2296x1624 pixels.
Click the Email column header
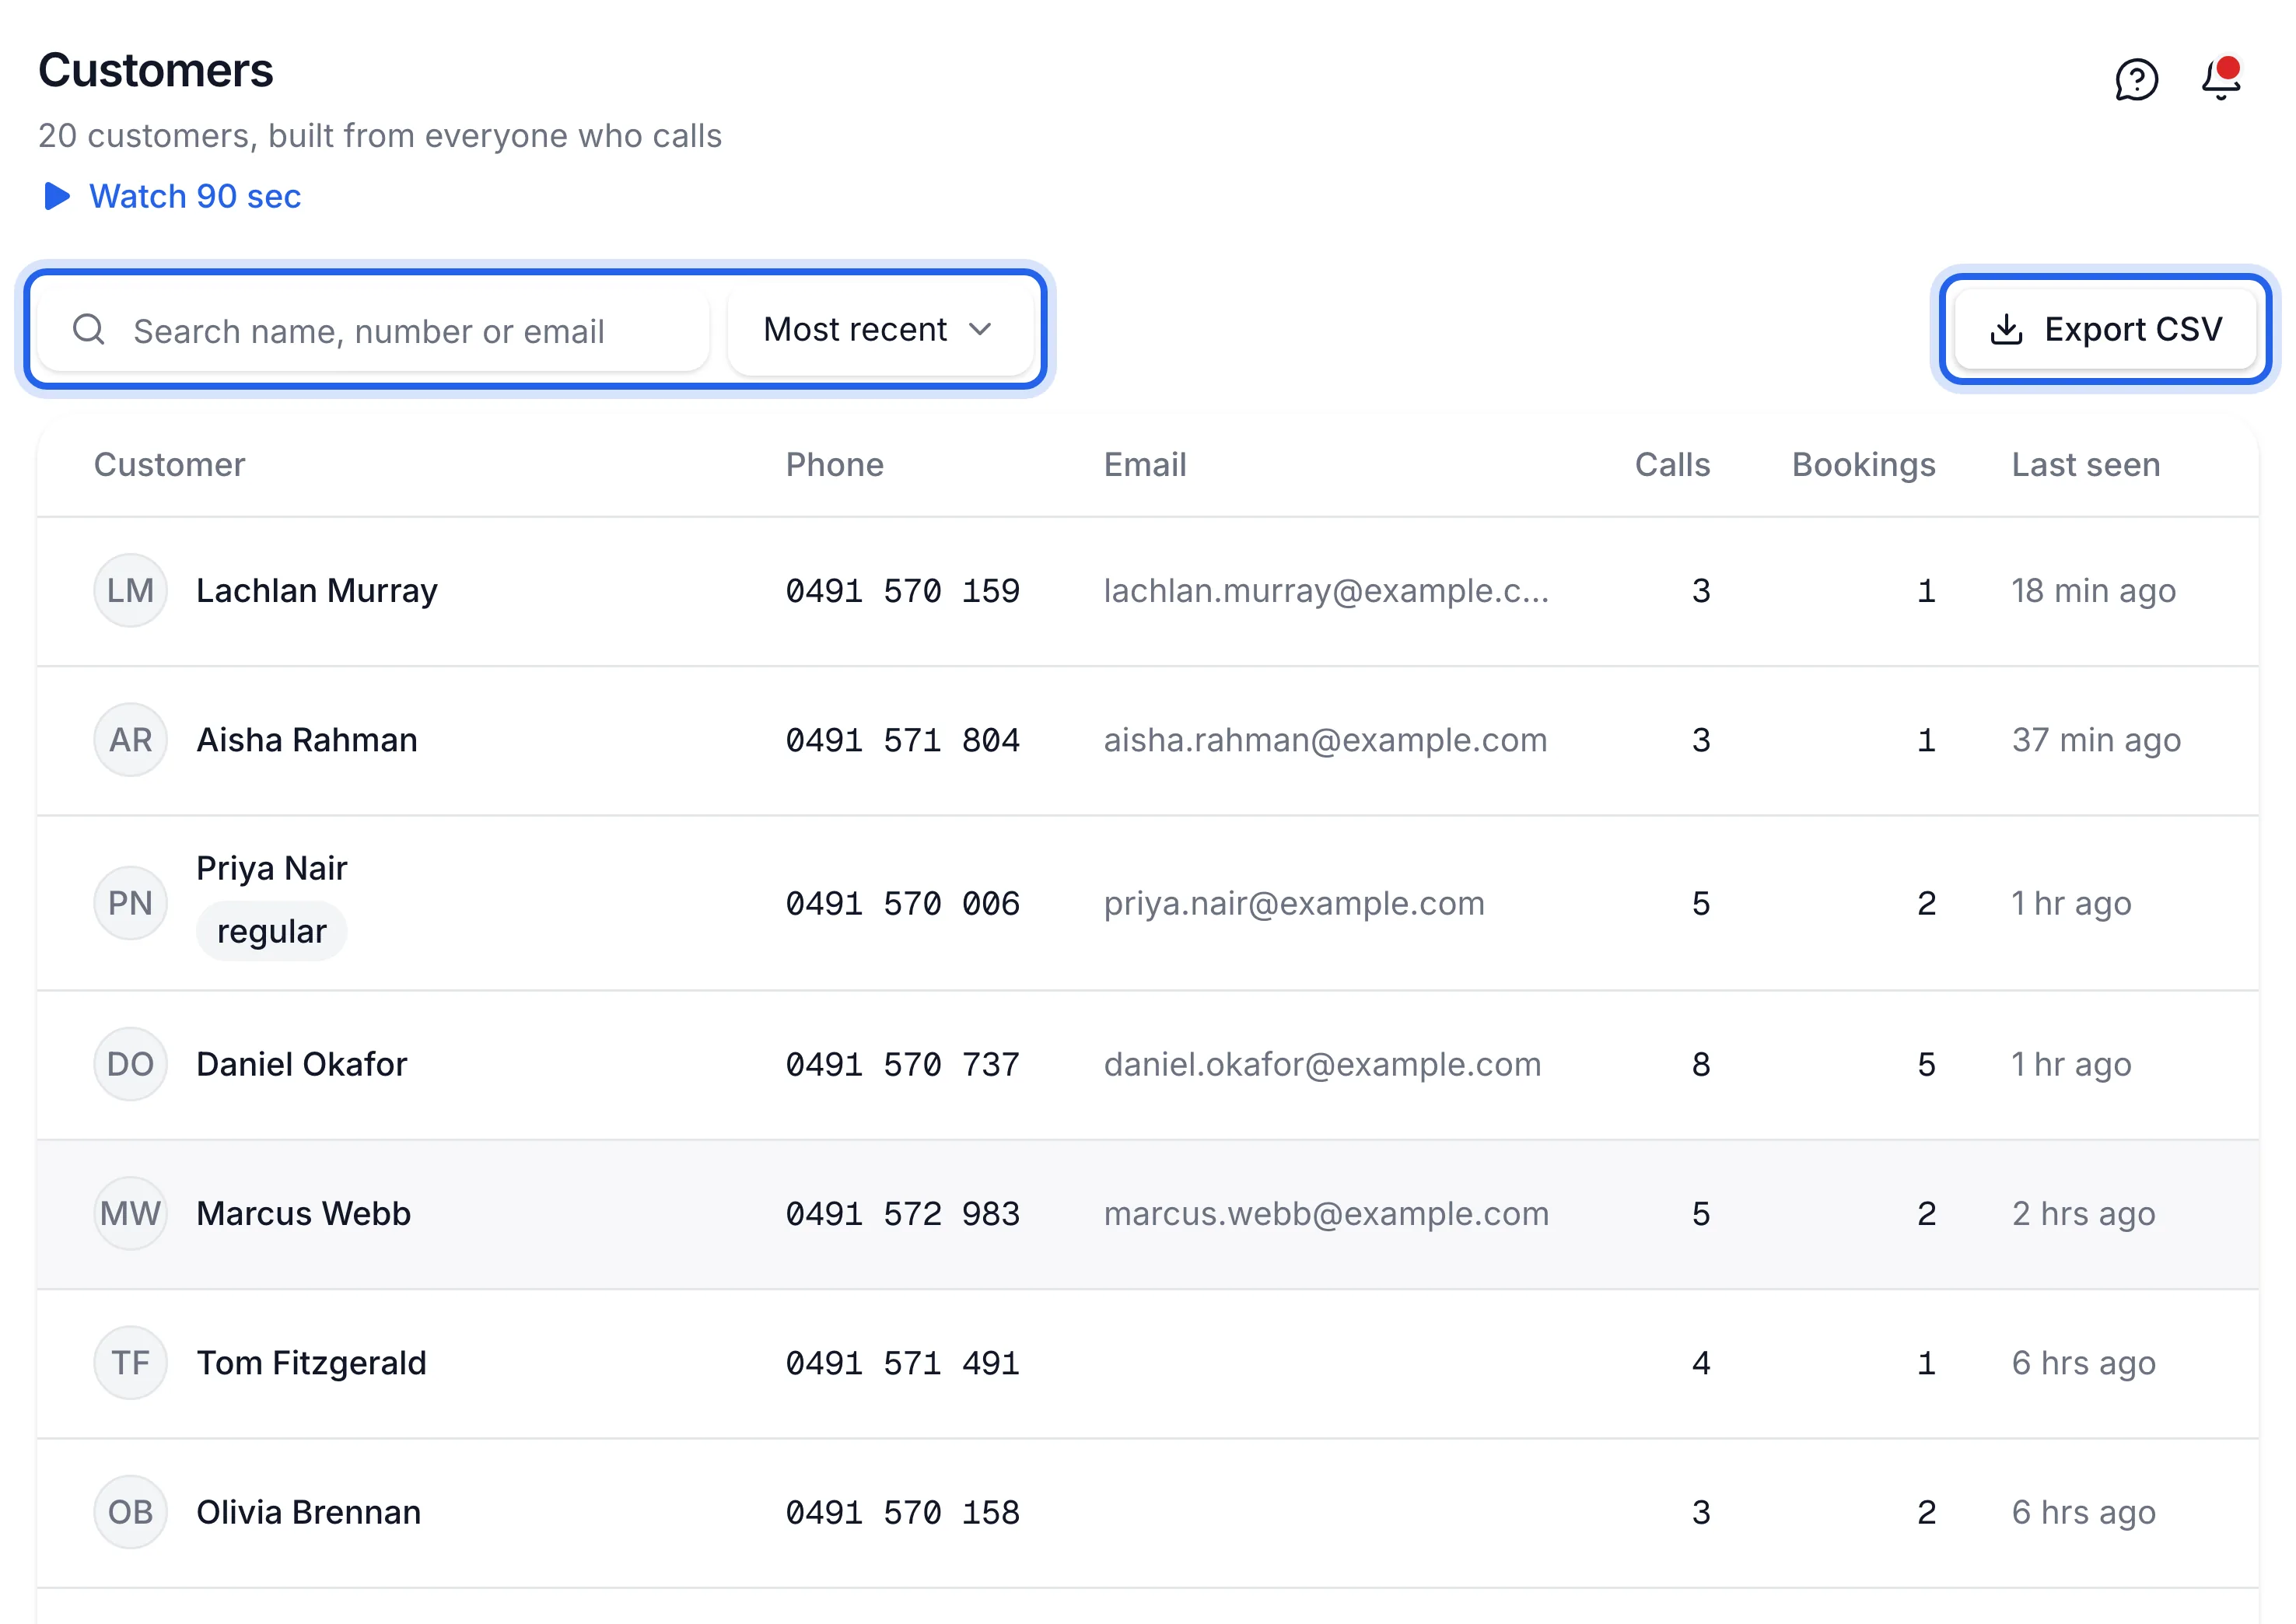(1145, 465)
